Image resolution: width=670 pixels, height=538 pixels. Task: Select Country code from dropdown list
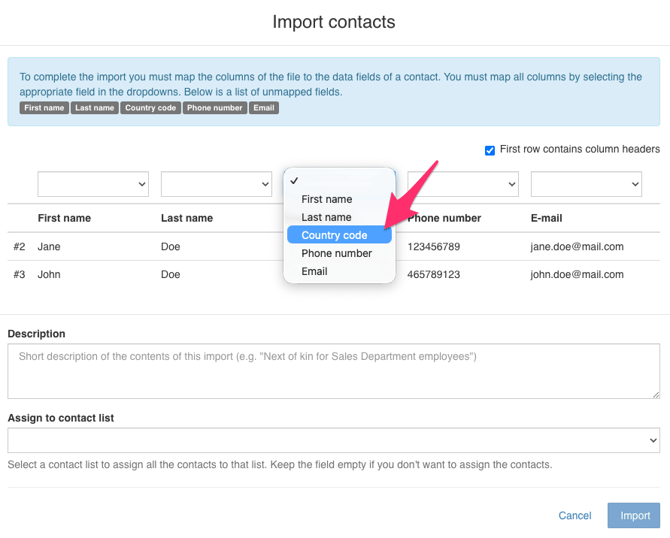(334, 235)
